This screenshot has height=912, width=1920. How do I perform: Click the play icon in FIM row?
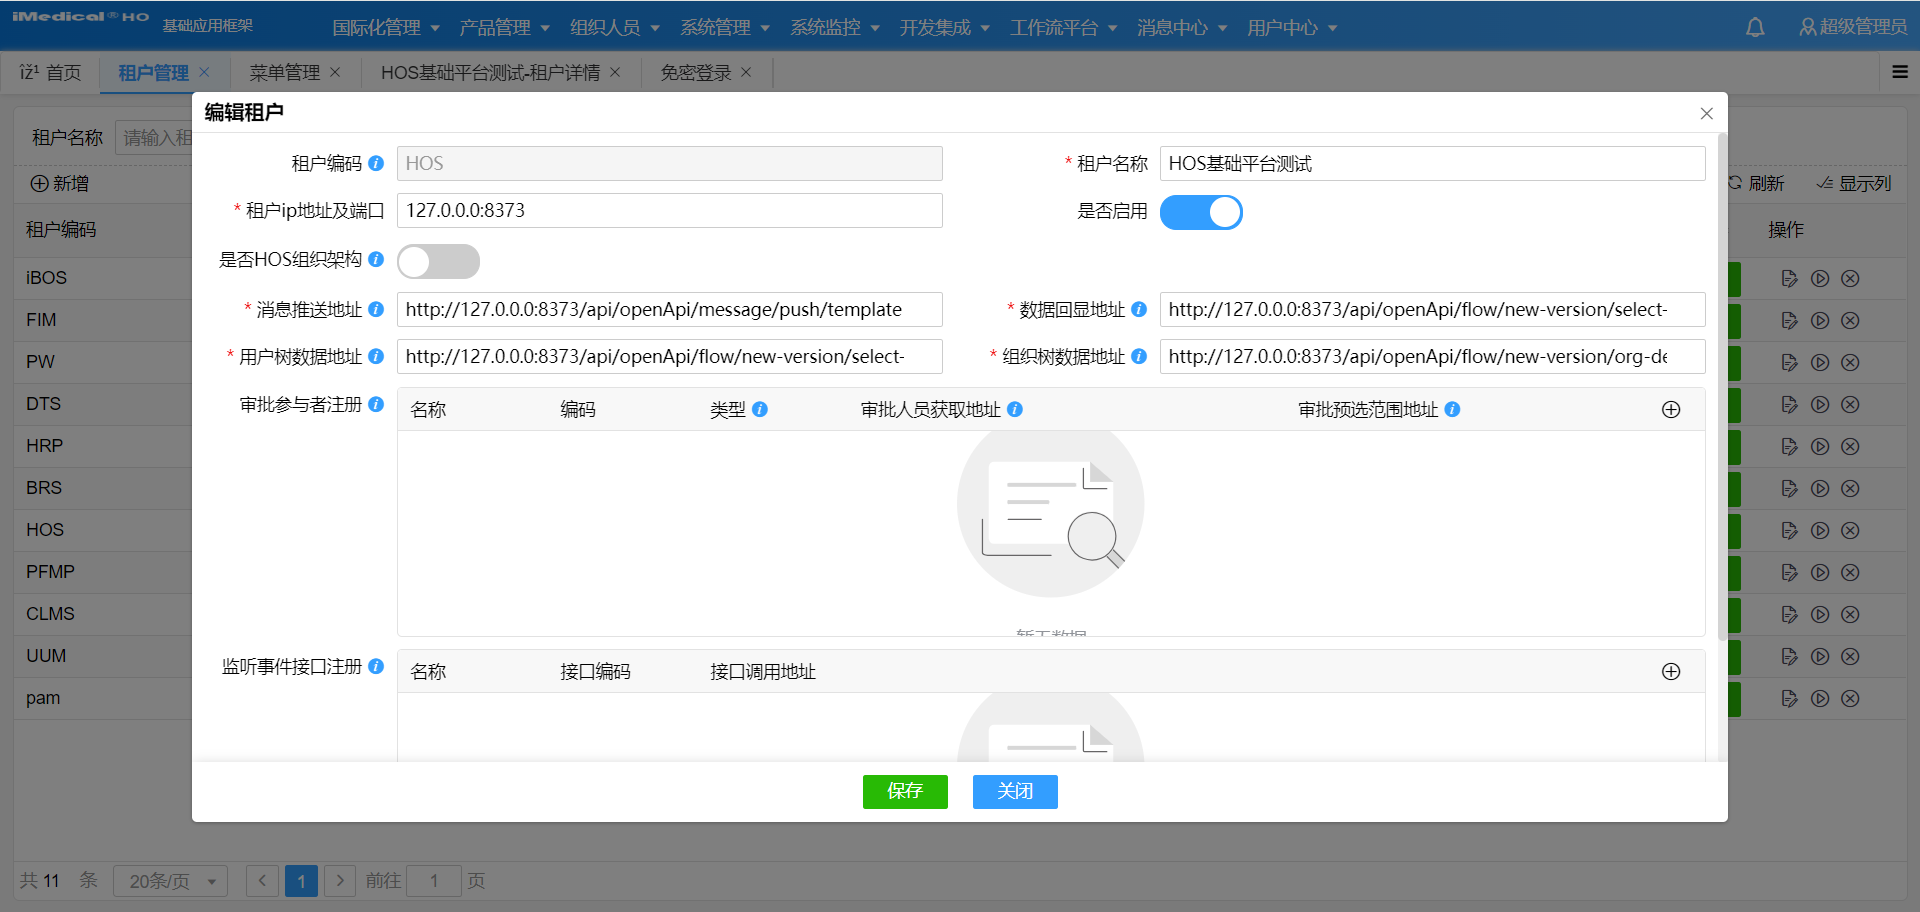pos(1820,320)
